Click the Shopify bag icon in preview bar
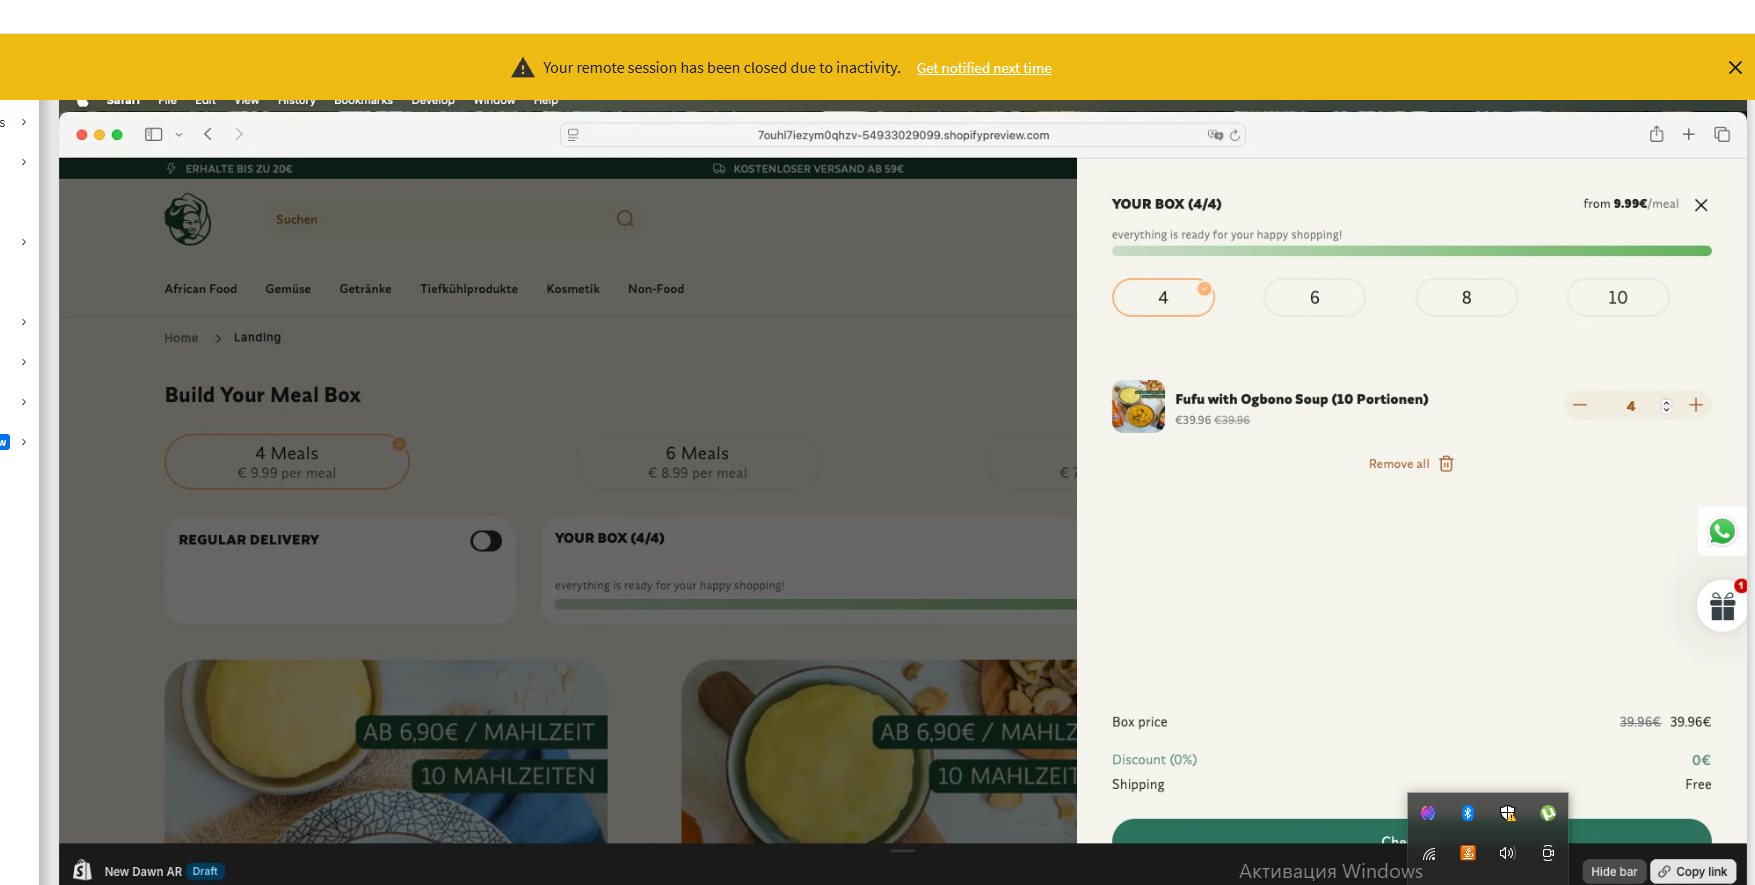 (x=83, y=871)
